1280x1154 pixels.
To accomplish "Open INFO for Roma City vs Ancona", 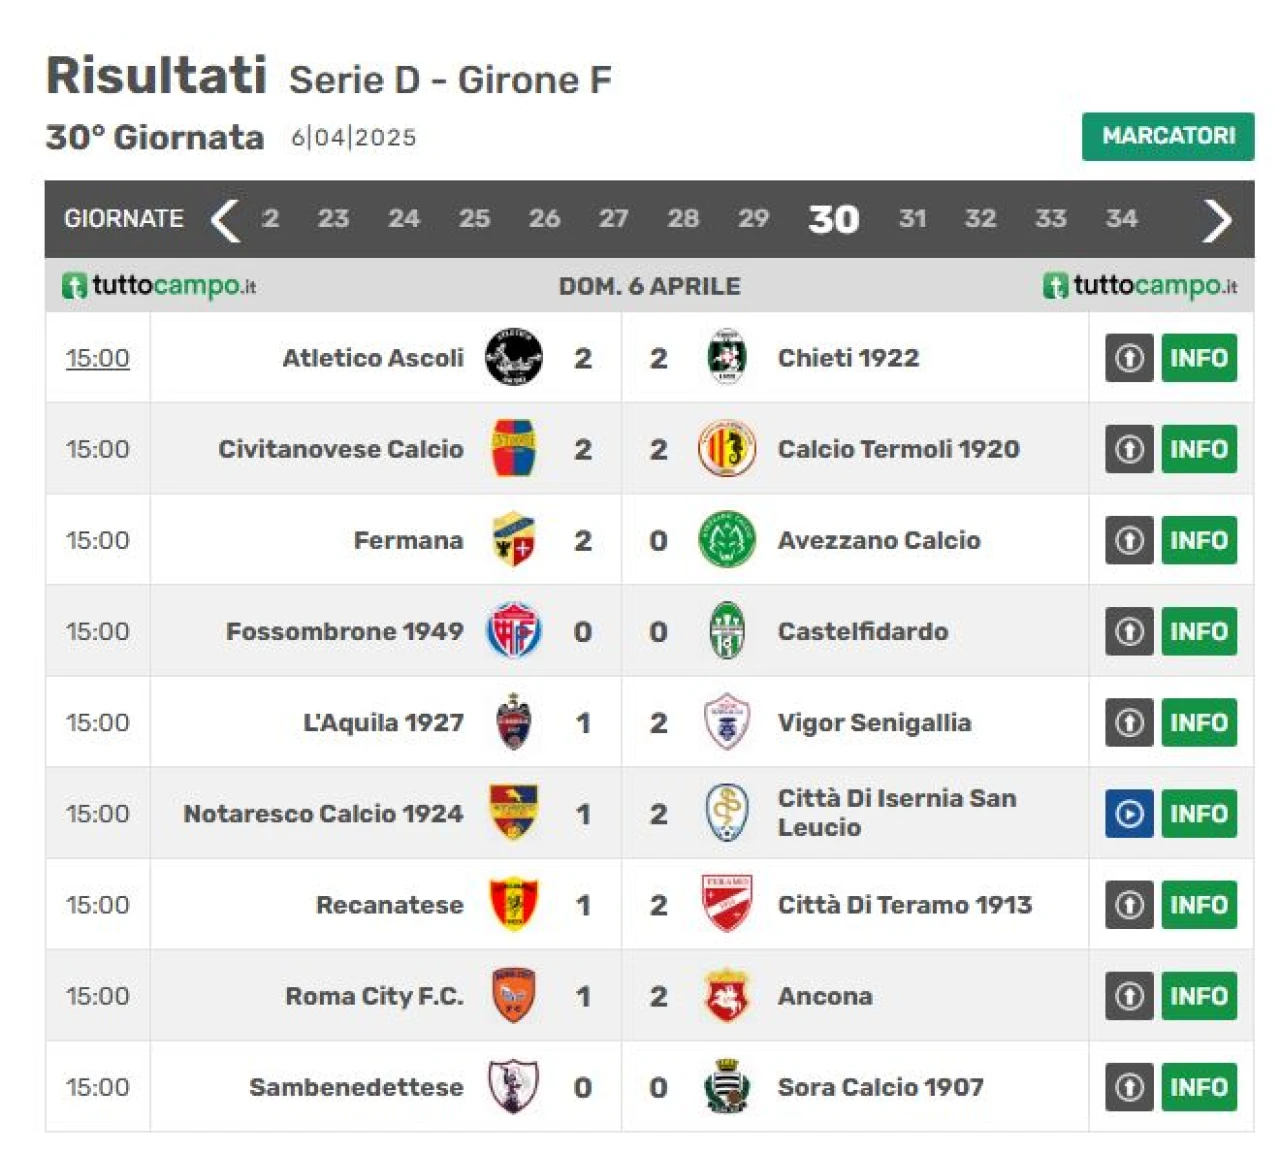I will pos(1199,996).
